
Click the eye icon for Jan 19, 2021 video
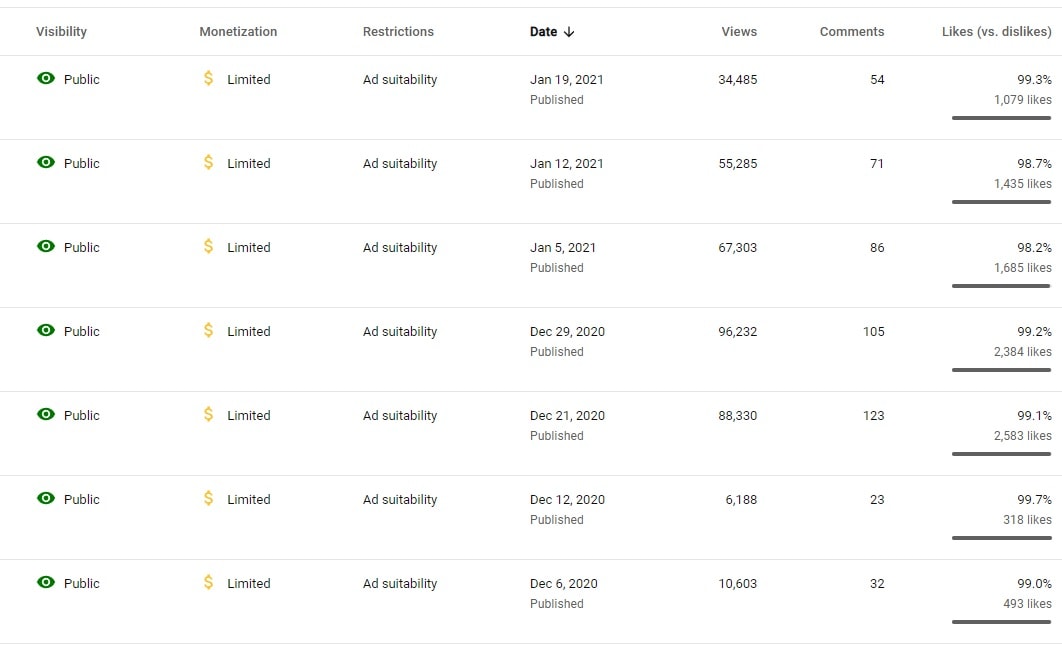click(x=45, y=79)
